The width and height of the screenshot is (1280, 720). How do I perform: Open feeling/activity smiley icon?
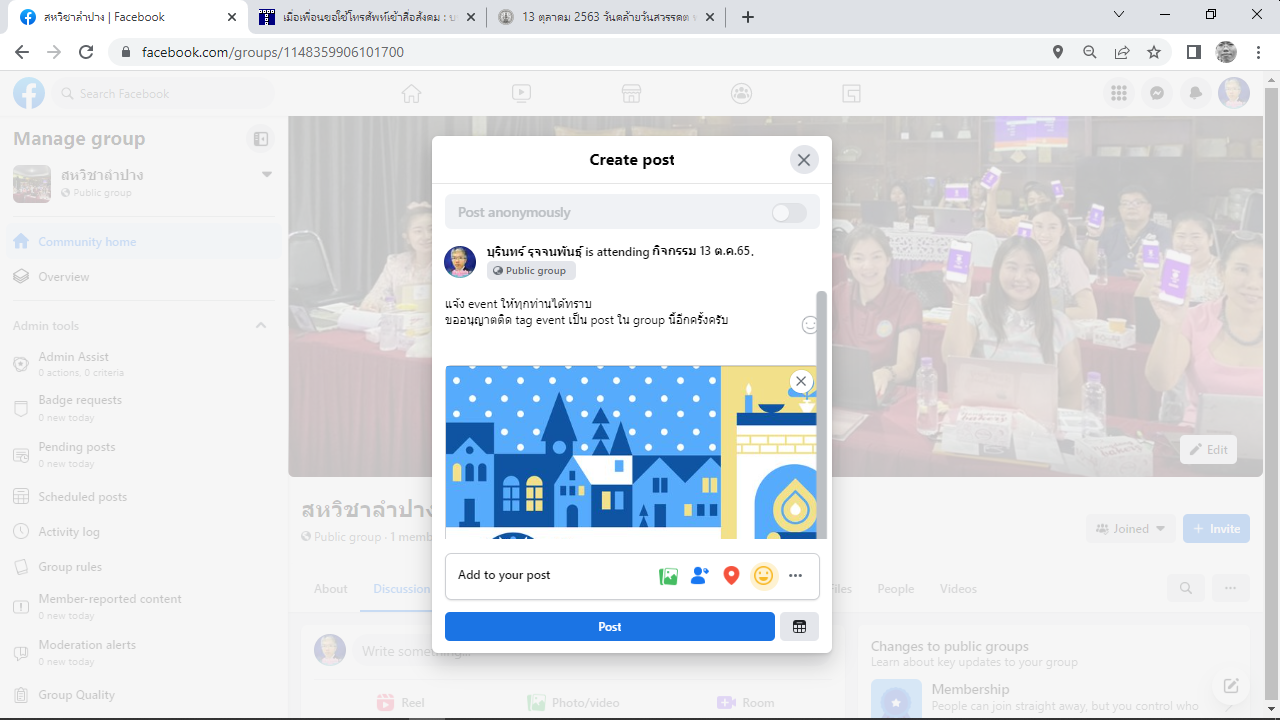coord(763,576)
